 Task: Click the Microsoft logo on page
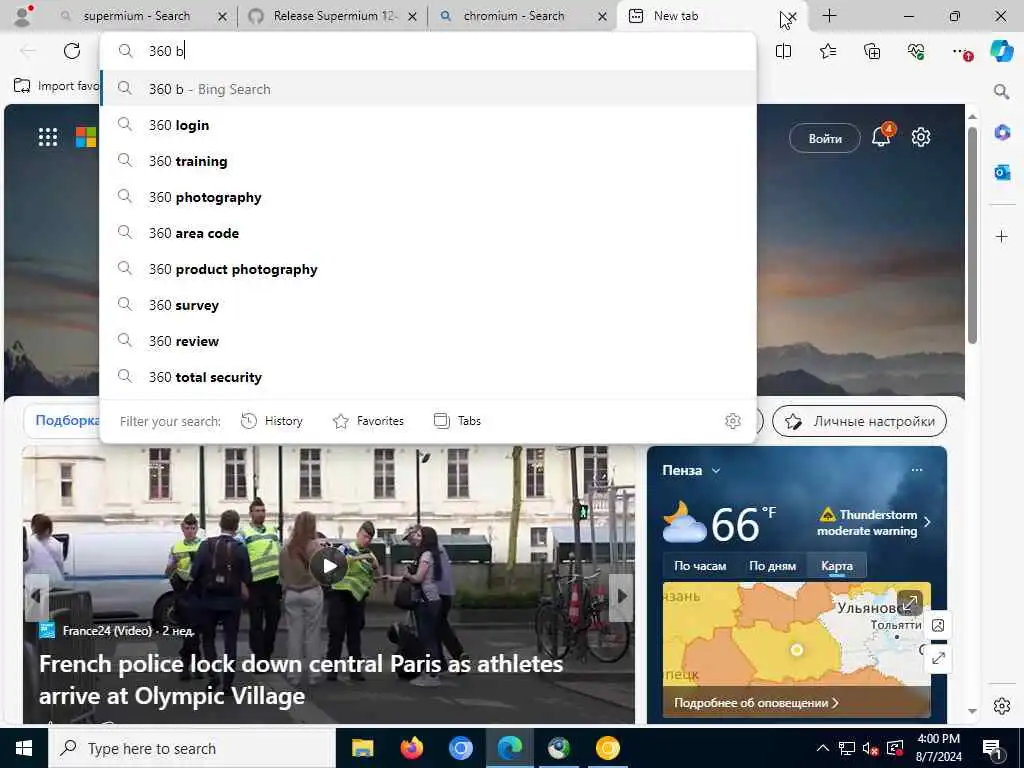(86, 137)
